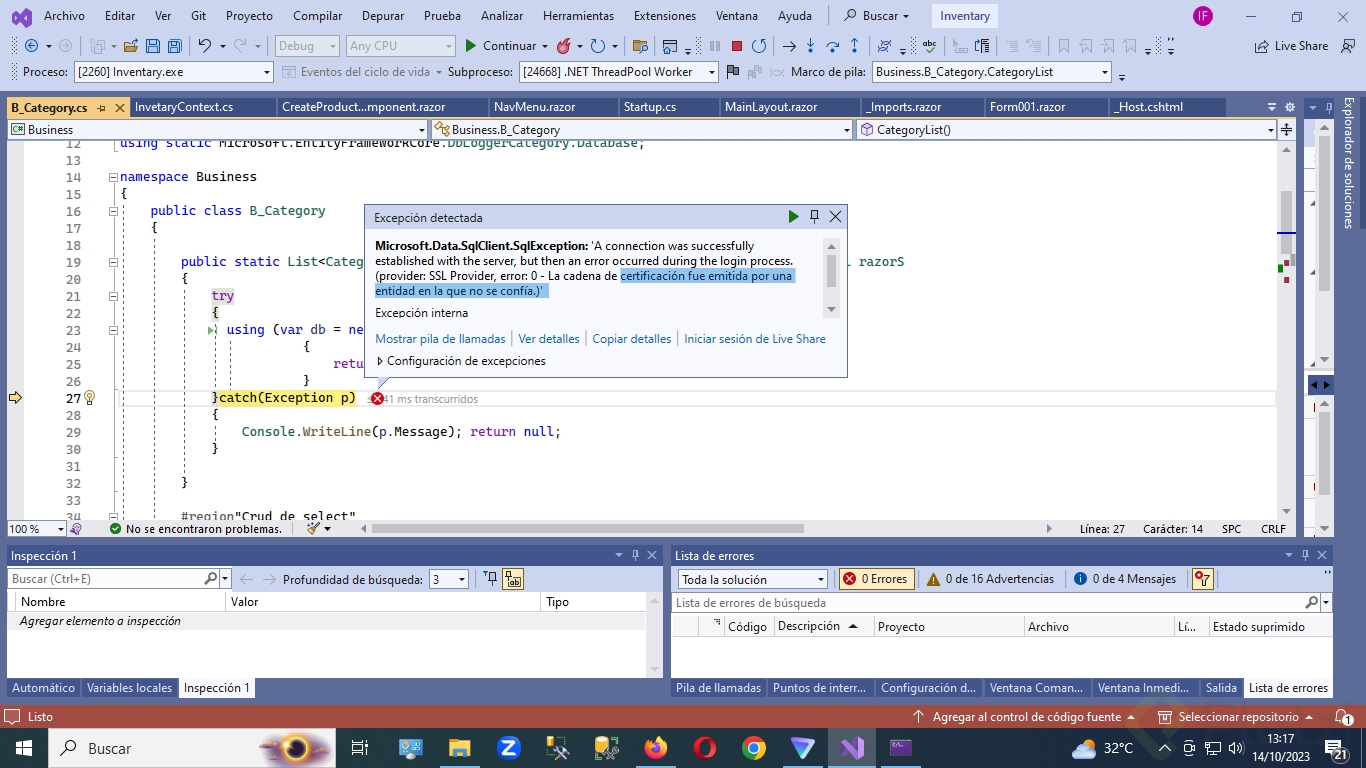Viewport: 1366px width, 768px height.
Task: Pin the exception popup window
Action: click(815, 217)
